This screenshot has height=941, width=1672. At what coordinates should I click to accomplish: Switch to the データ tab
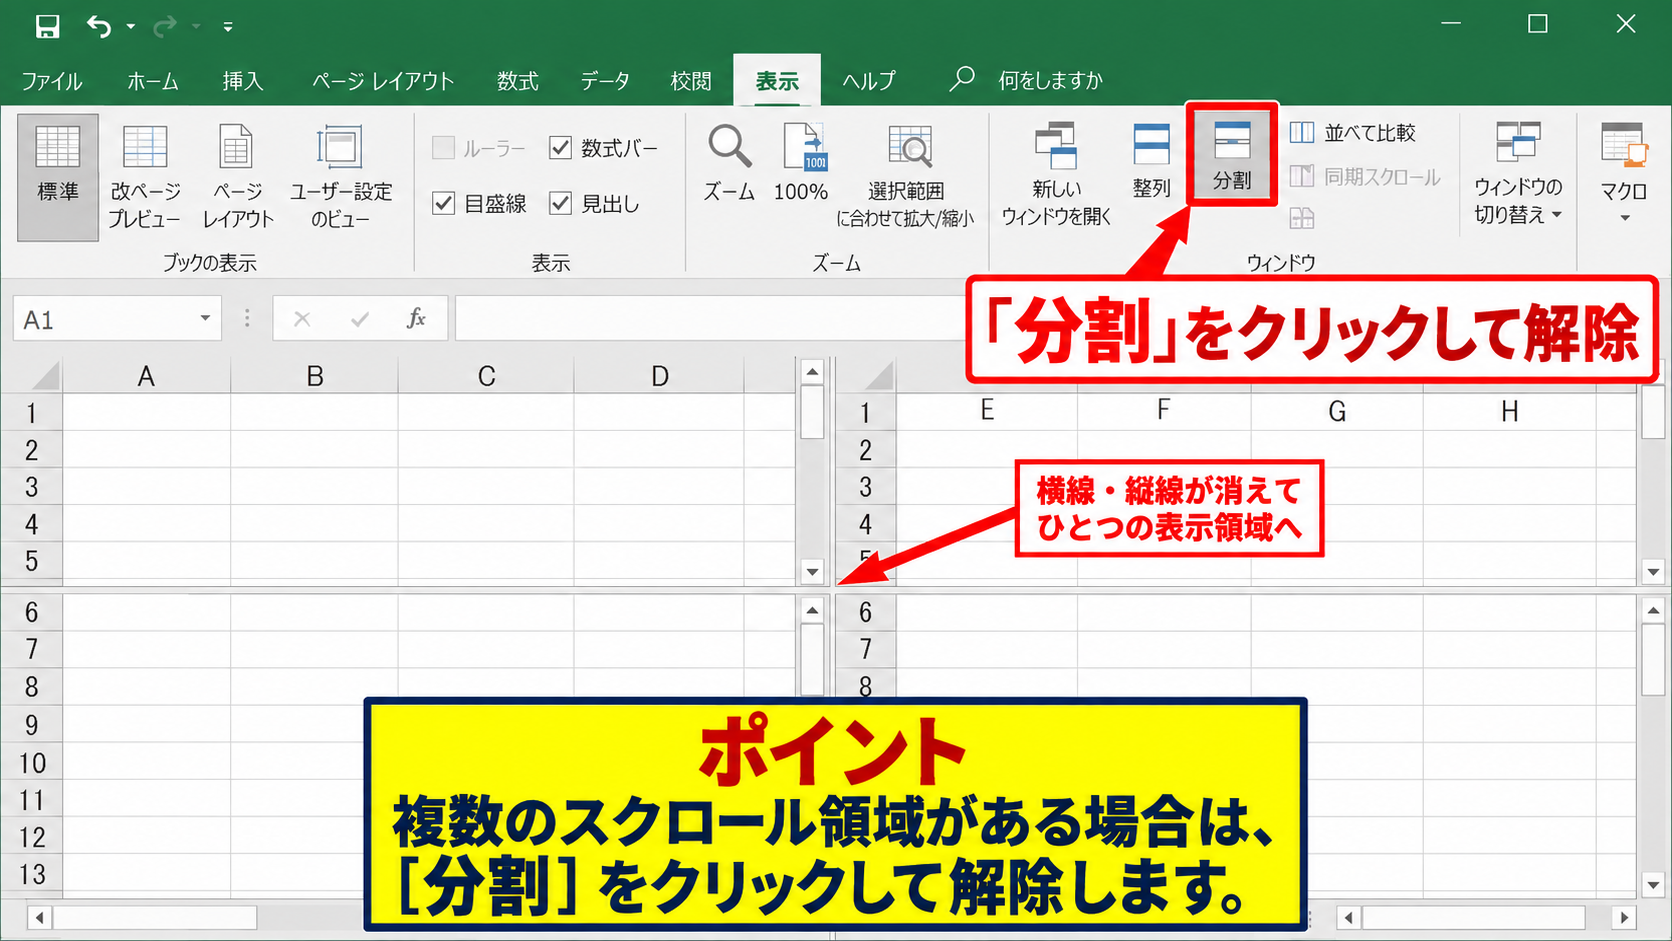click(605, 81)
